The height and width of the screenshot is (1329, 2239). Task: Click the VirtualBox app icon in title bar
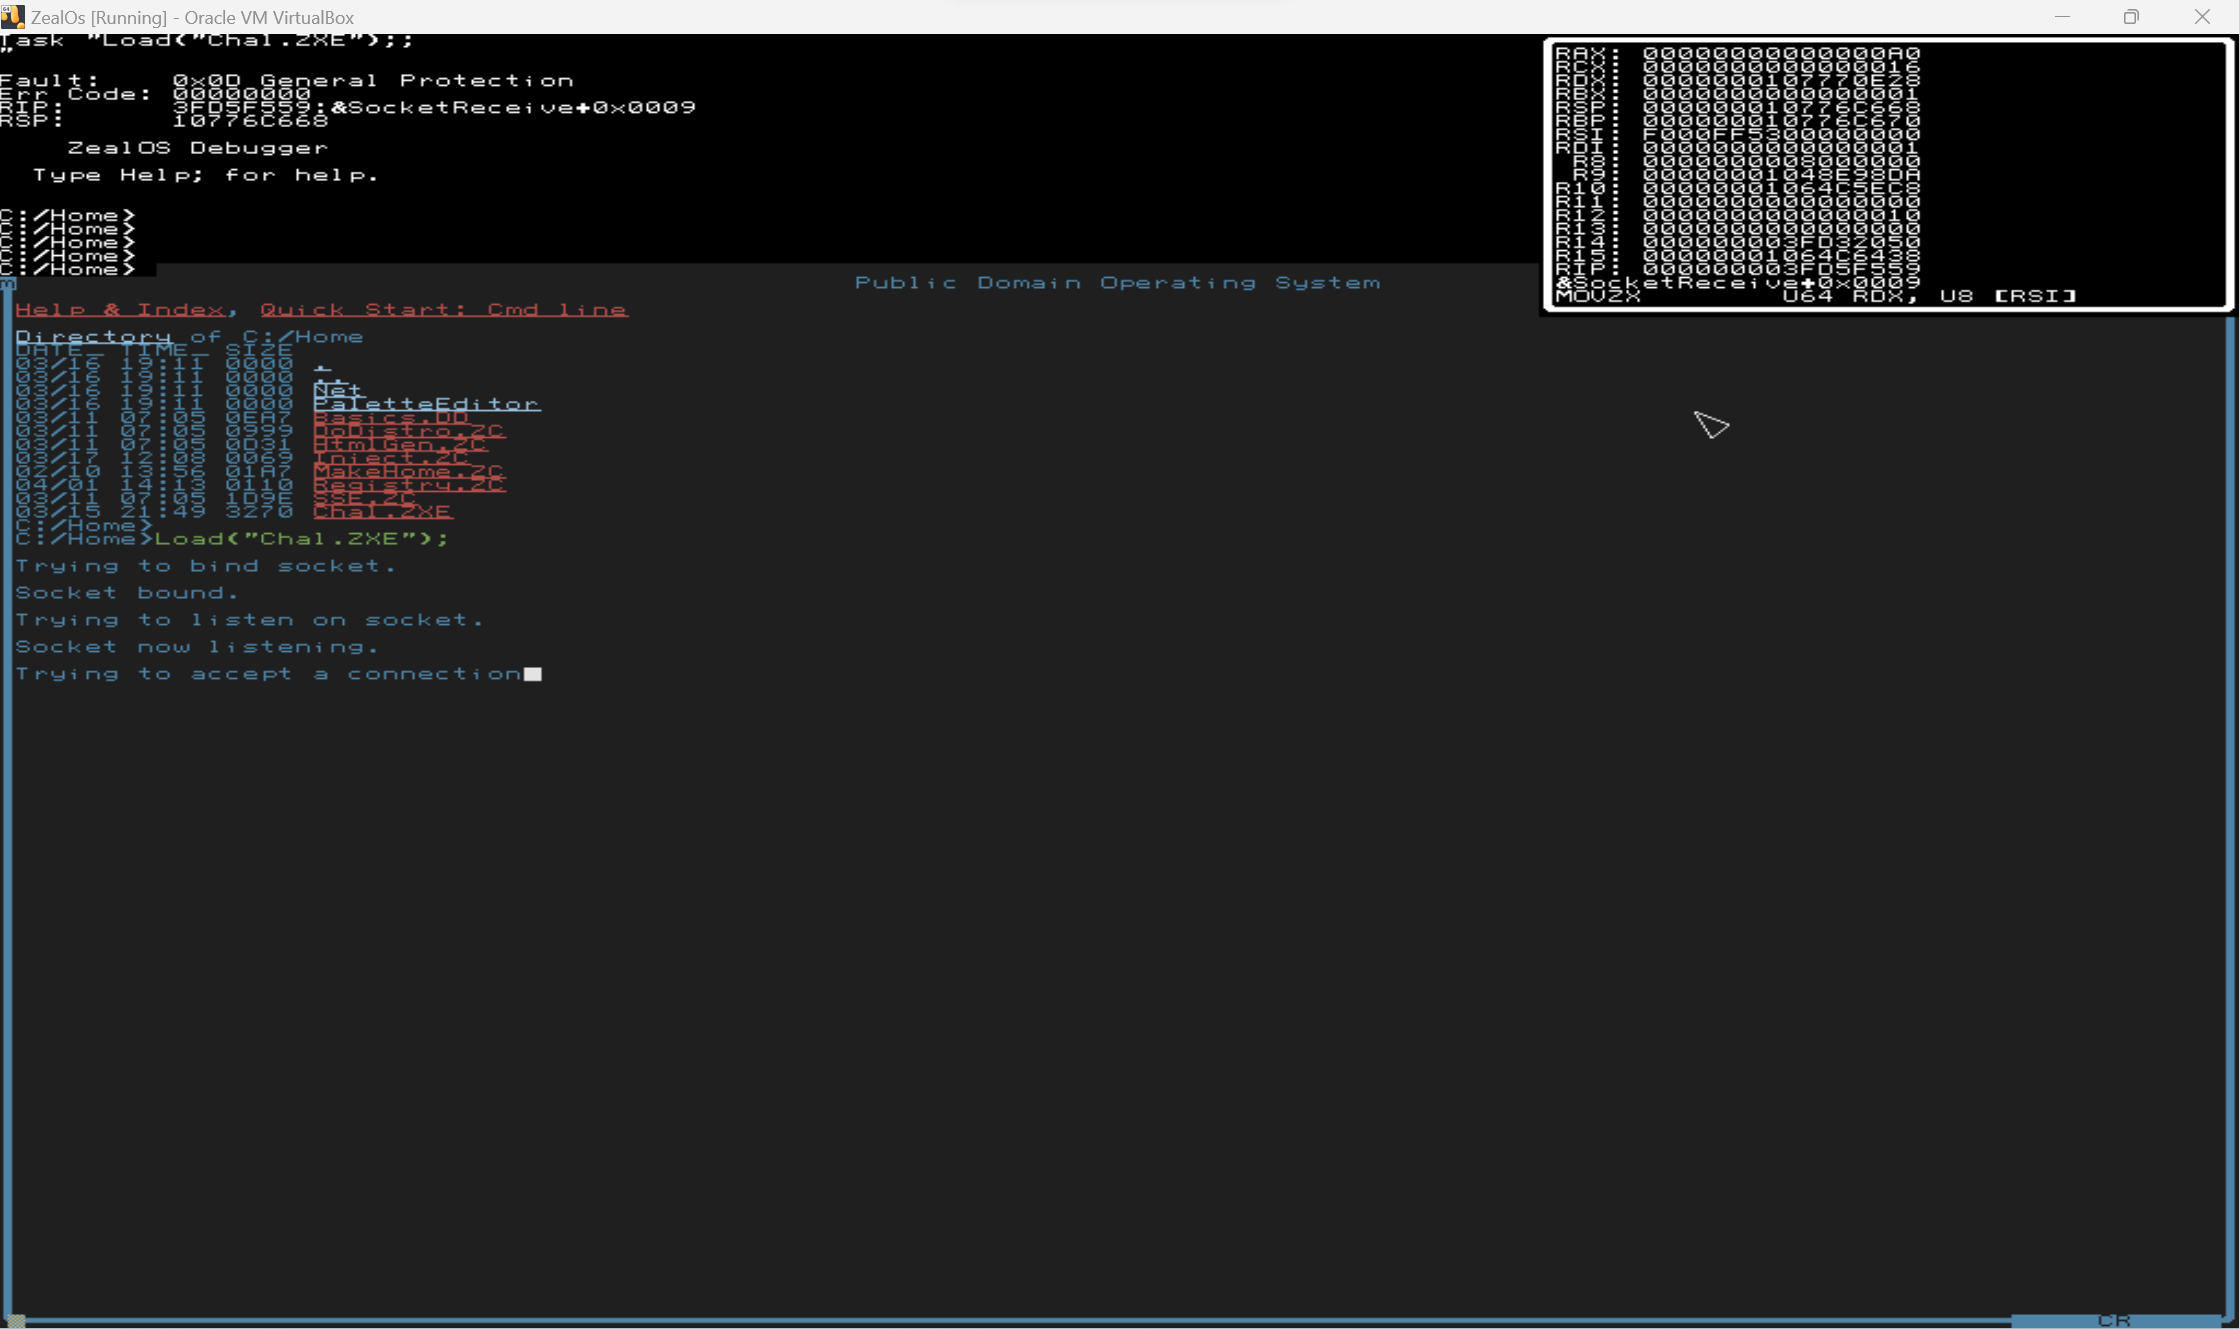(12, 17)
